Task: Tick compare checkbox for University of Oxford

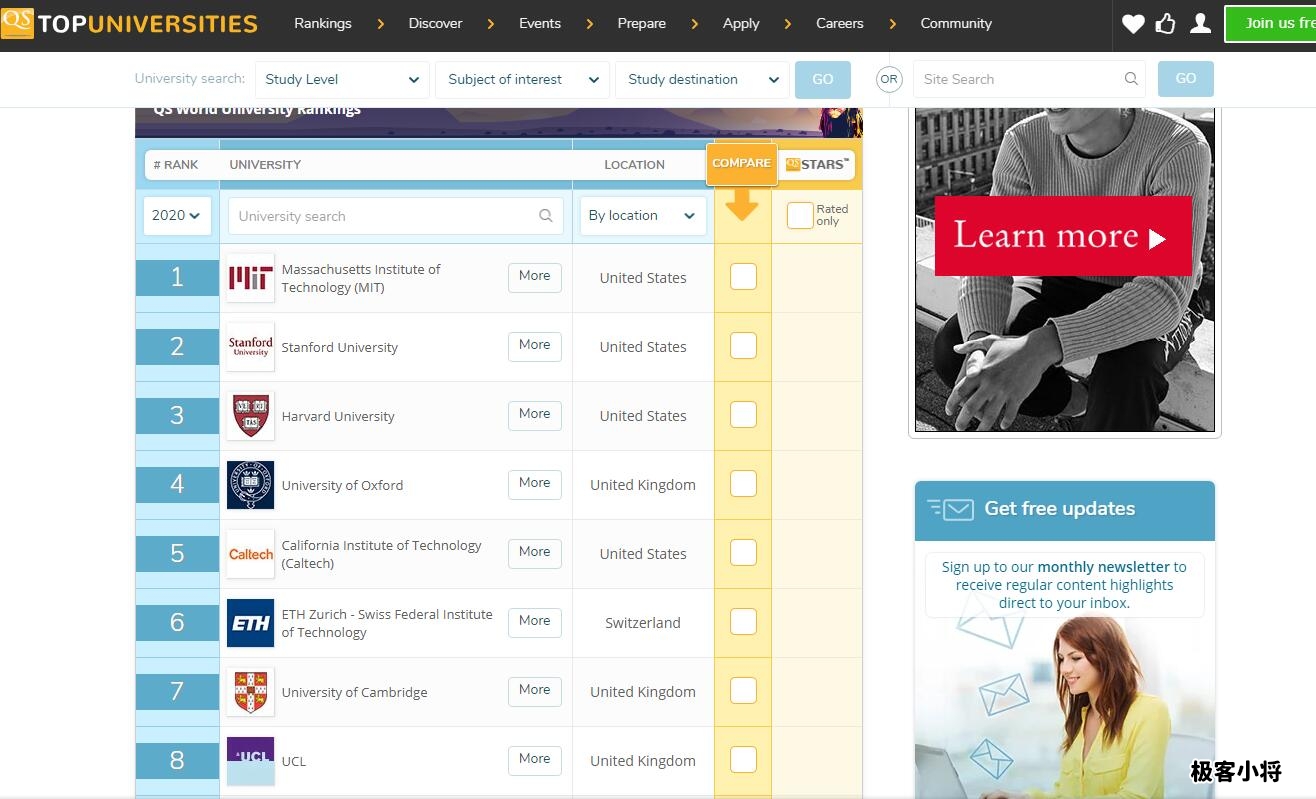Action: [x=743, y=484]
